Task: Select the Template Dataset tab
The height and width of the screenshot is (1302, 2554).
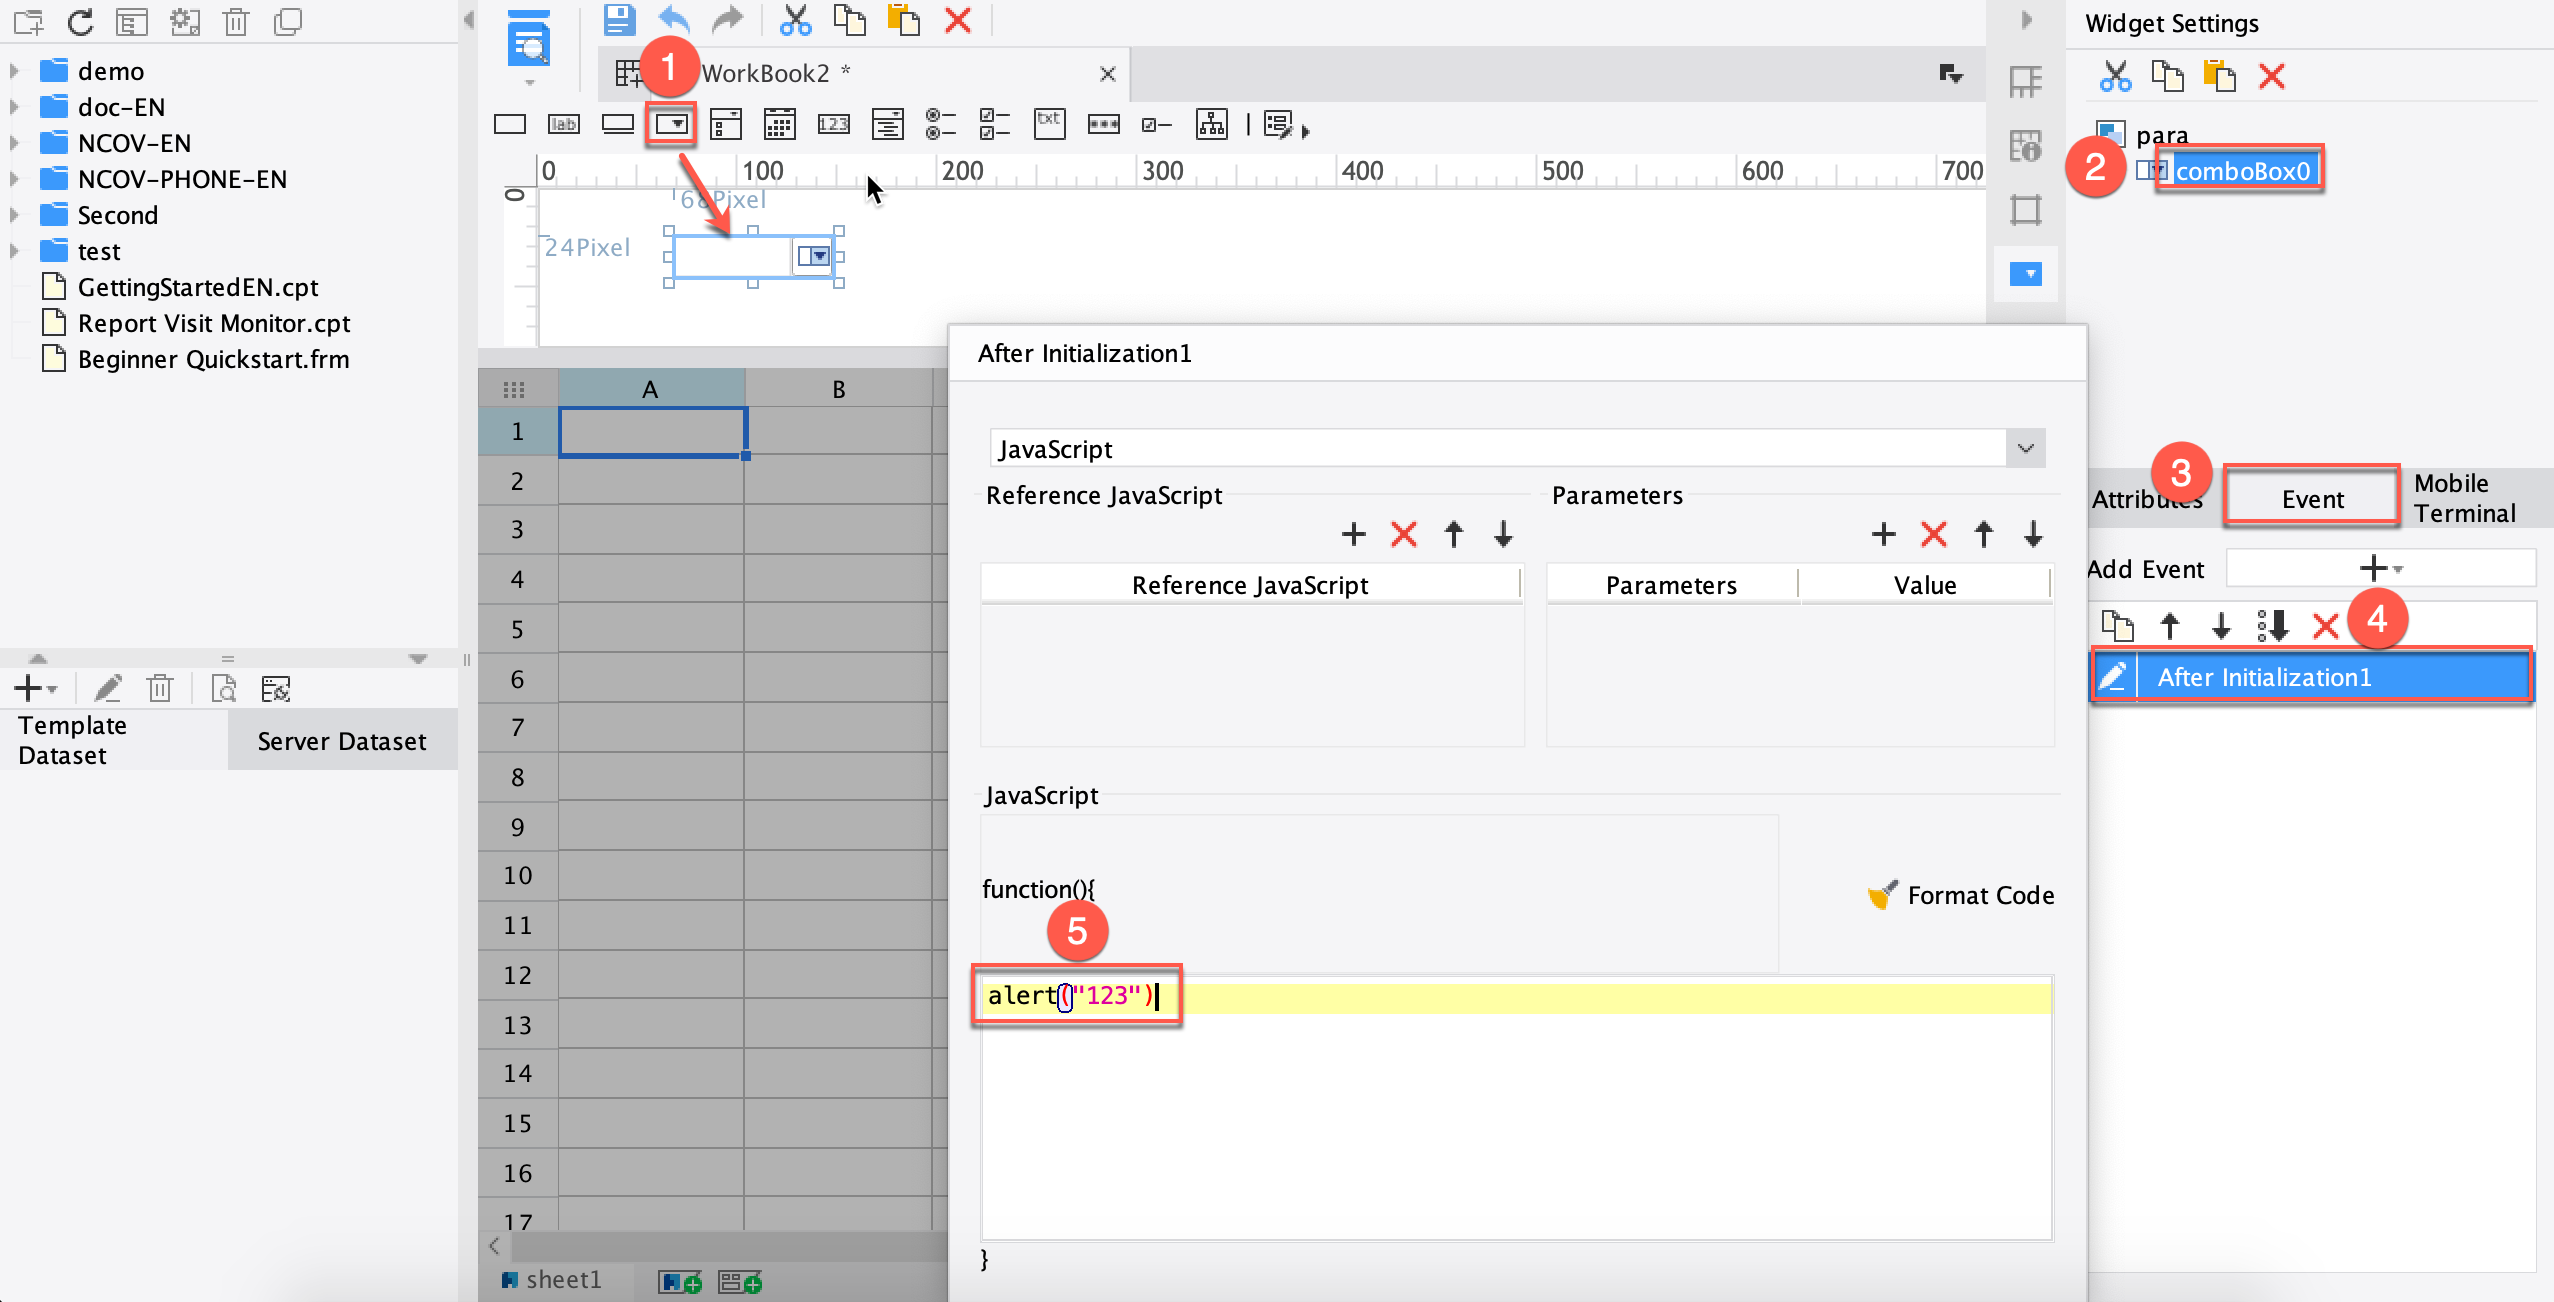Action: [x=114, y=740]
